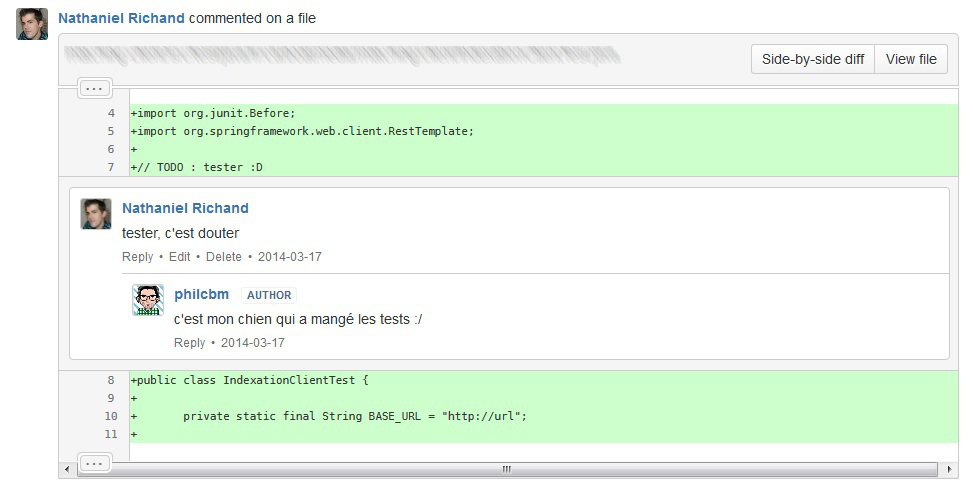Expand hidden lines below line 11
This screenshot has width=973, height=486.
pos(94,463)
